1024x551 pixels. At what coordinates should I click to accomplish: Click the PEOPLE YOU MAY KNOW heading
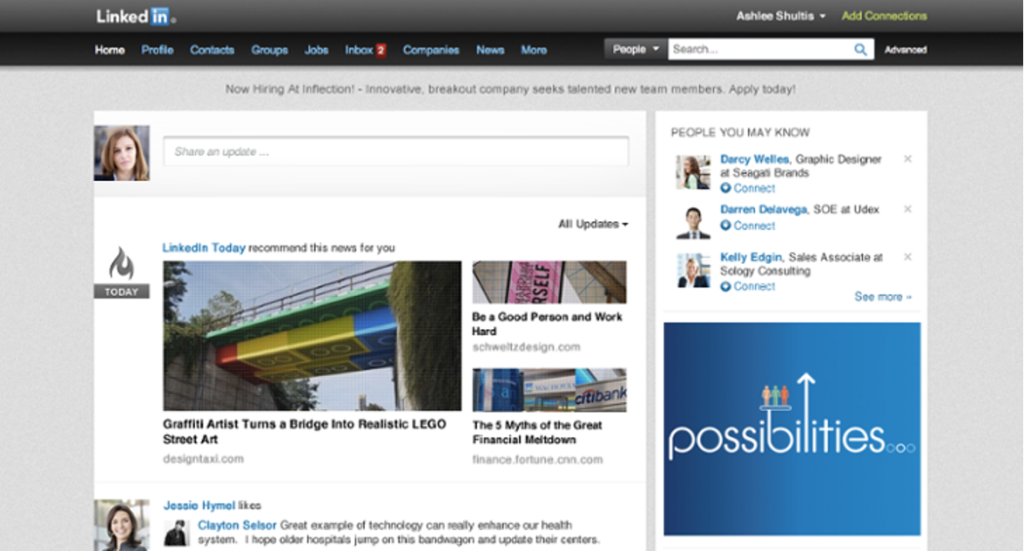click(x=740, y=133)
